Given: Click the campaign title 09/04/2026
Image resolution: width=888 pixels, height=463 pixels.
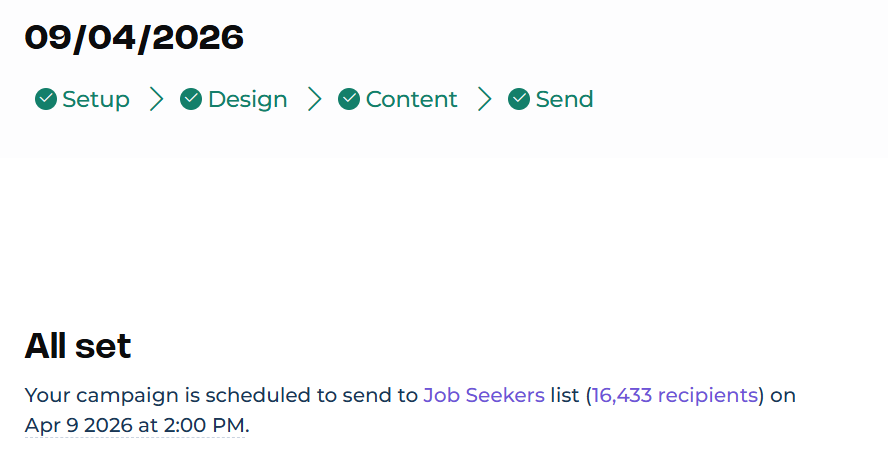Looking at the screenshot, I should 134,38.
